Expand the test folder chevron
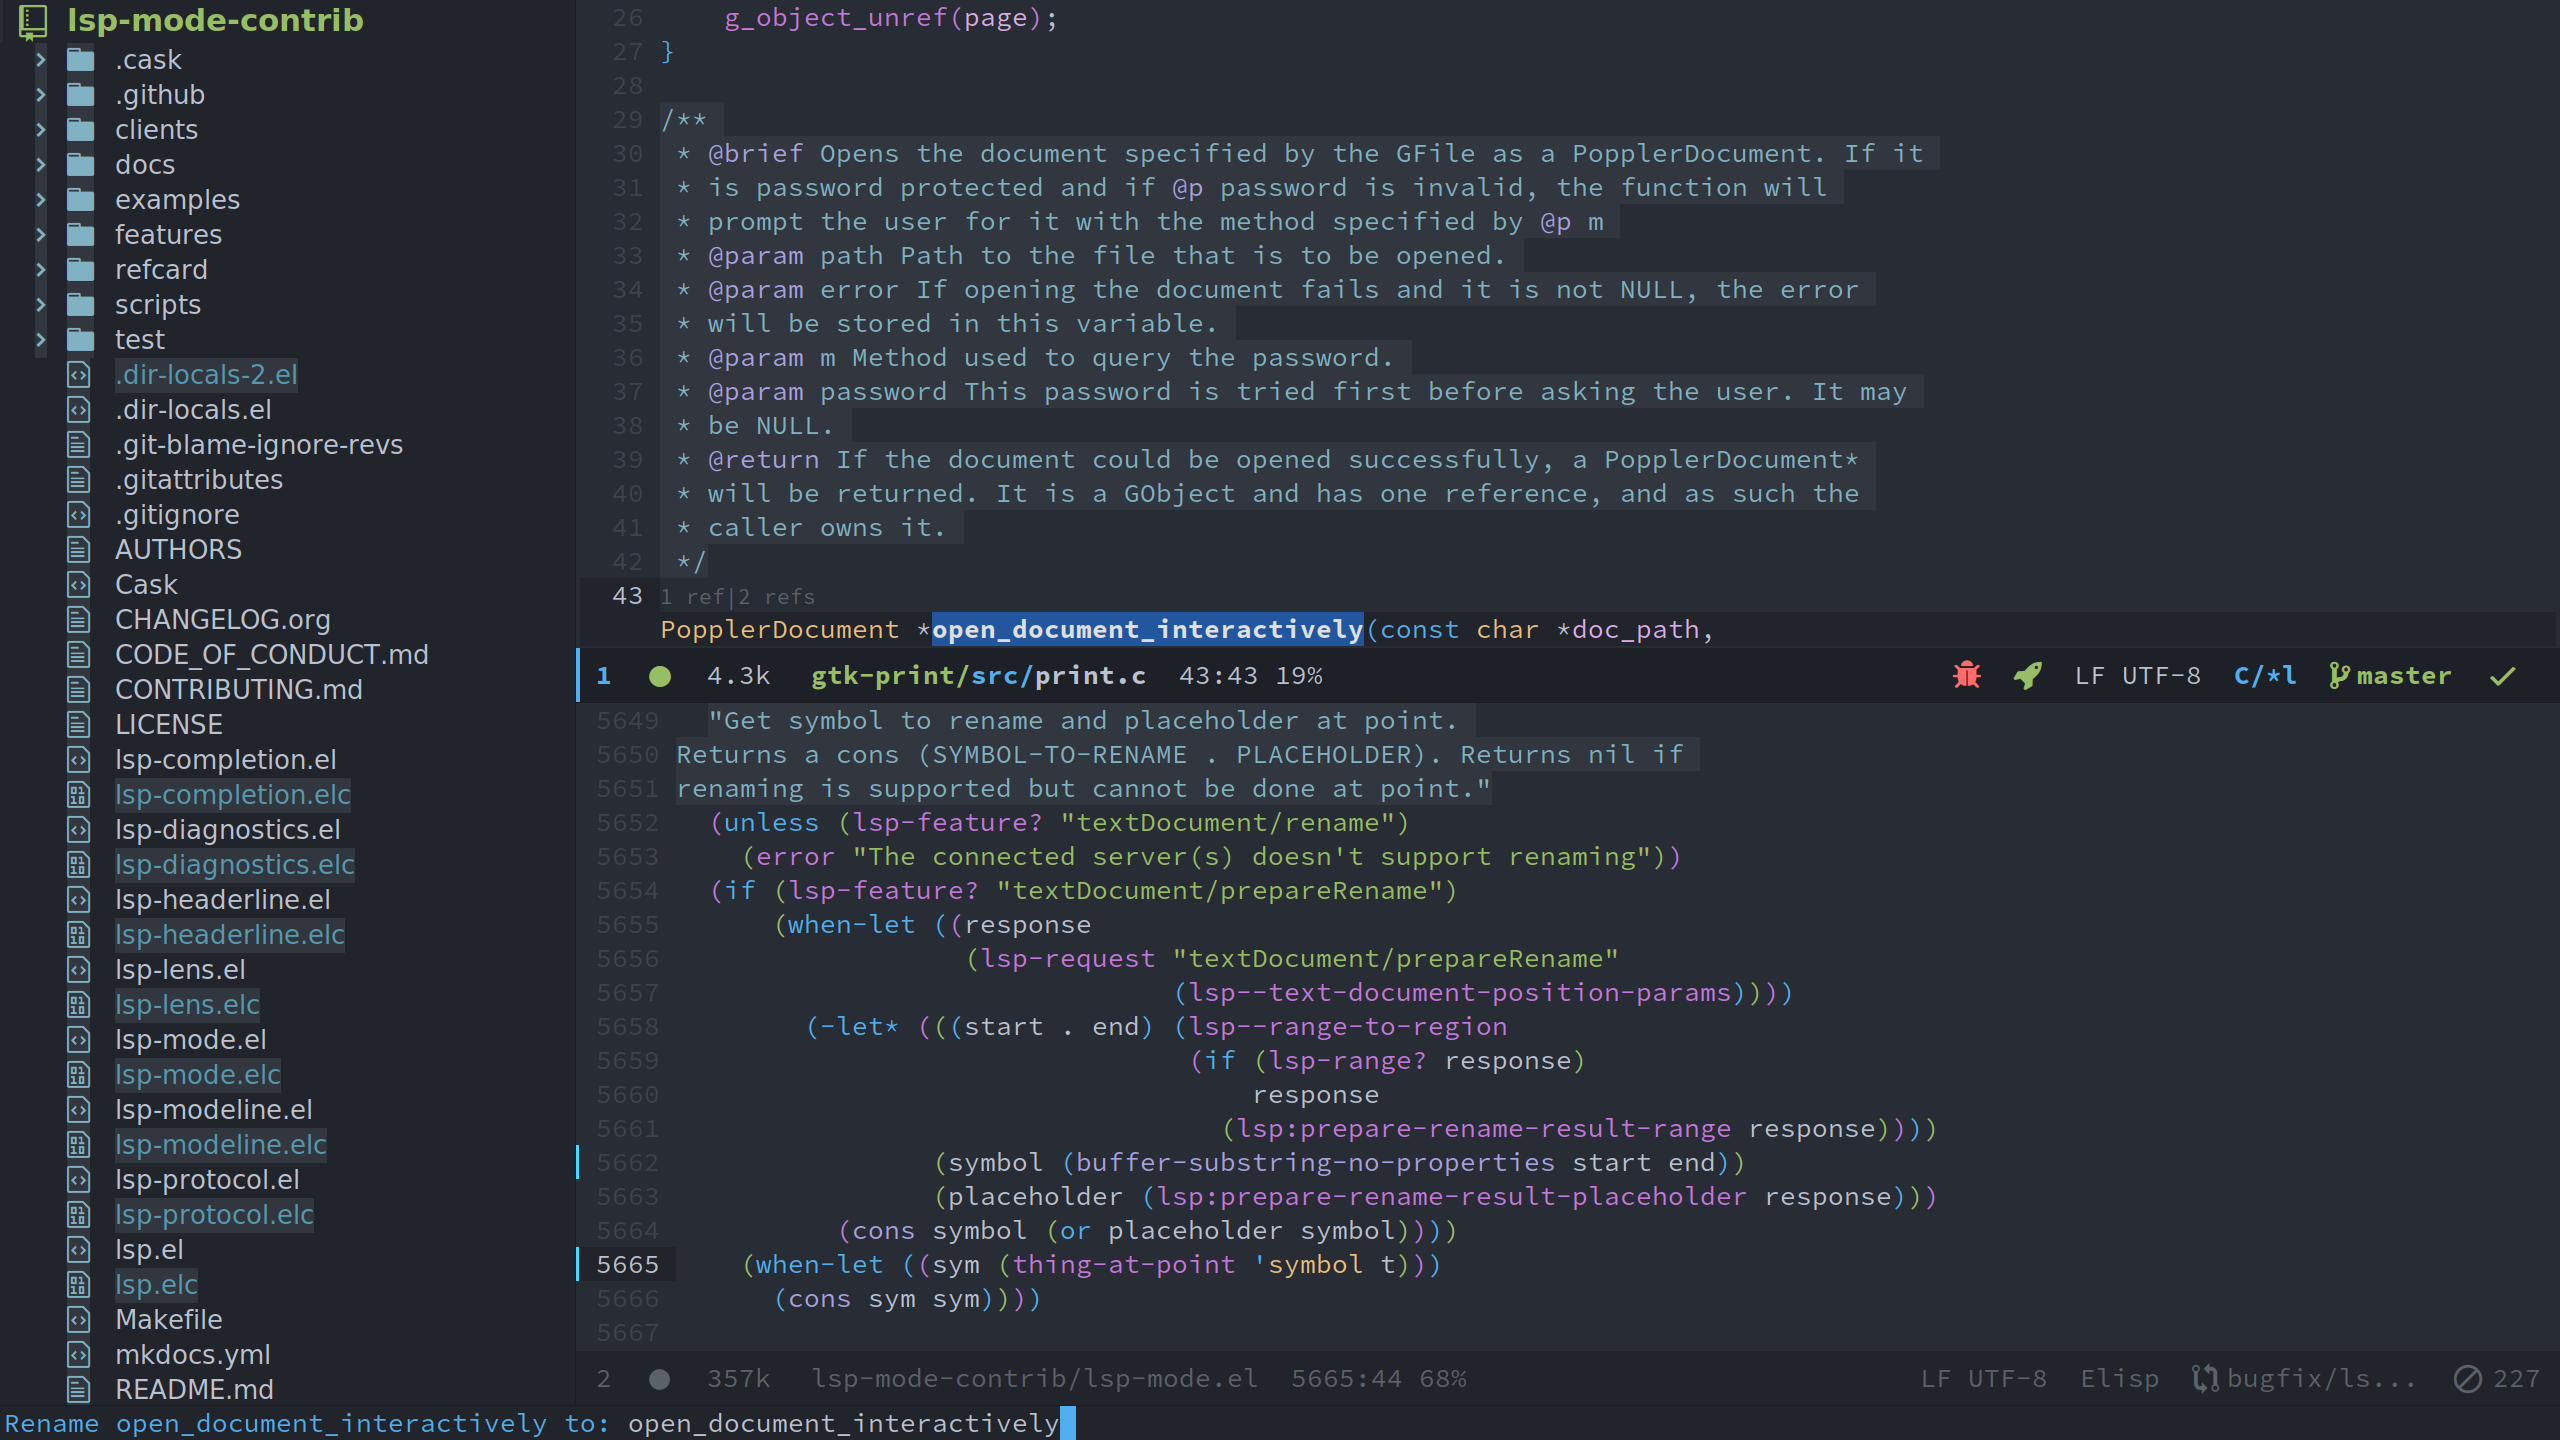 click(41, 340)
